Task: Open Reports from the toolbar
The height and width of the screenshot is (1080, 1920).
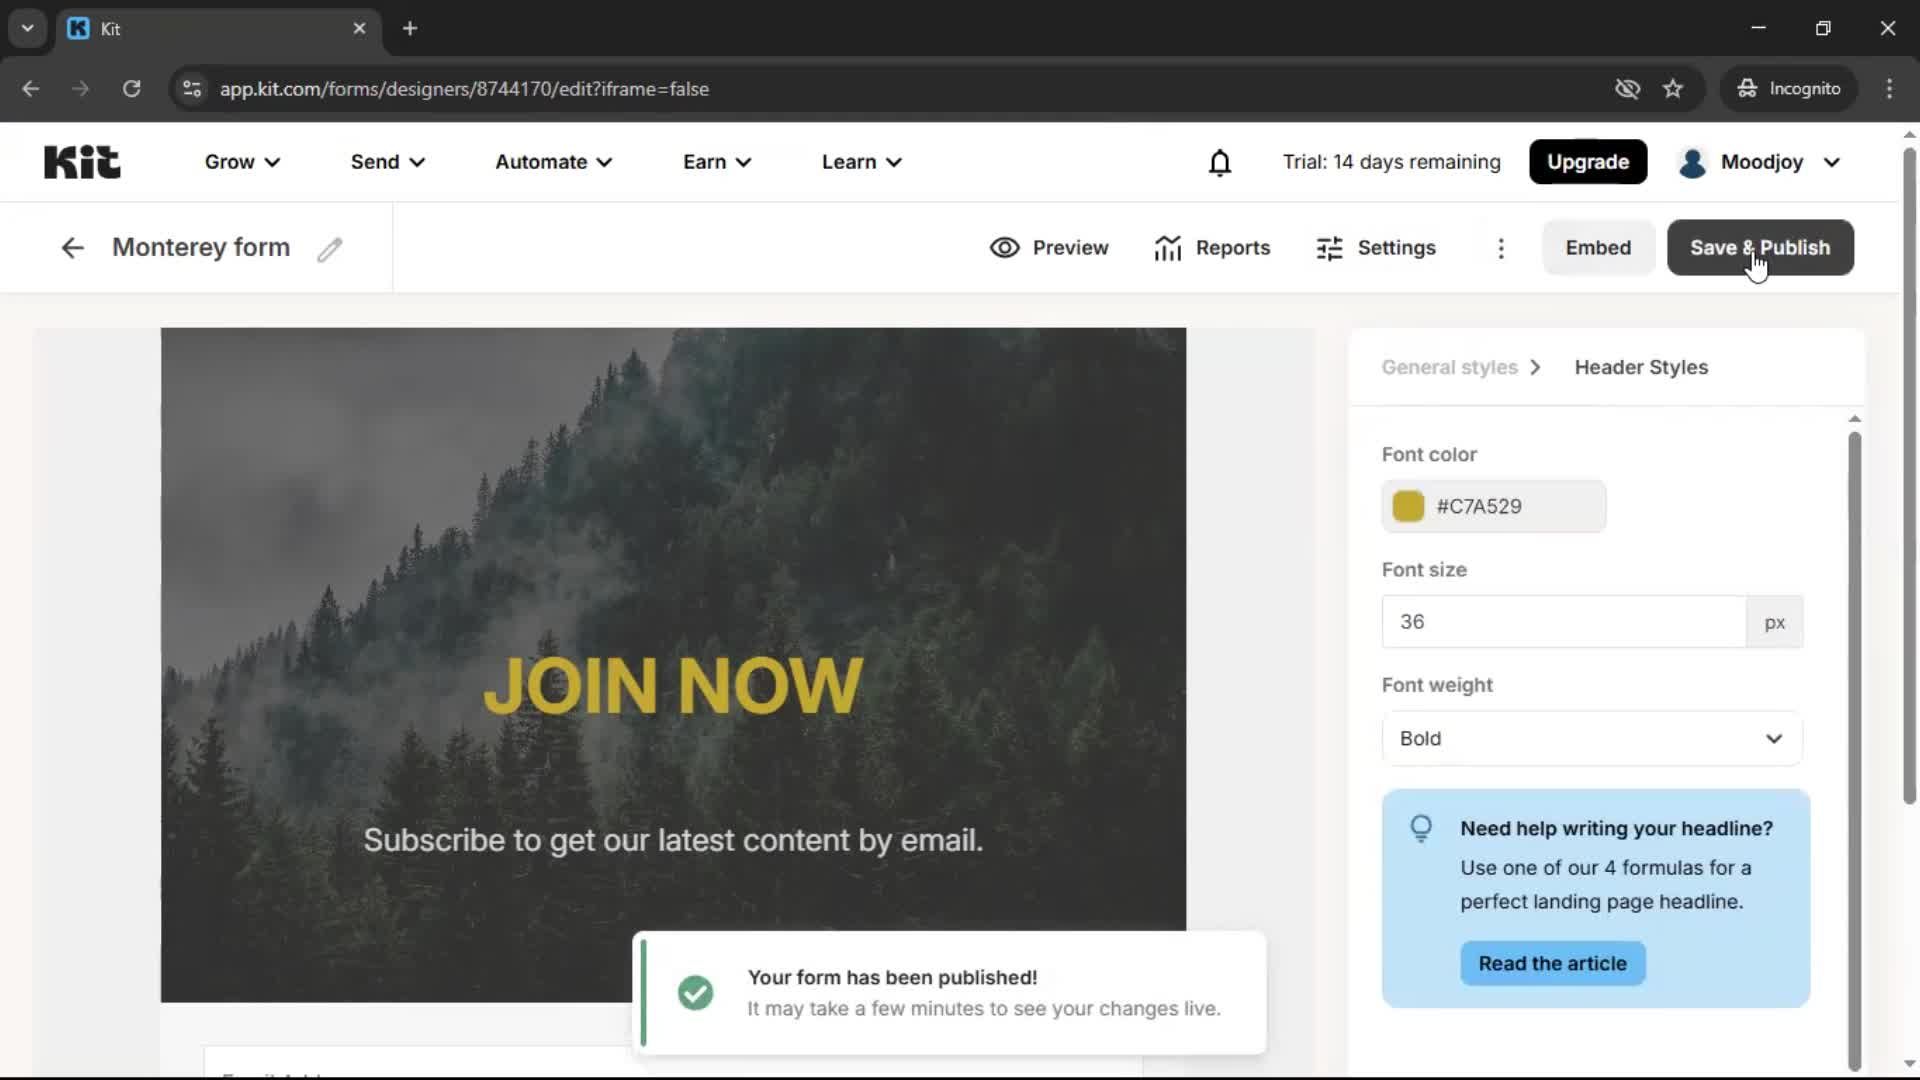Action: coord(1212,247)
